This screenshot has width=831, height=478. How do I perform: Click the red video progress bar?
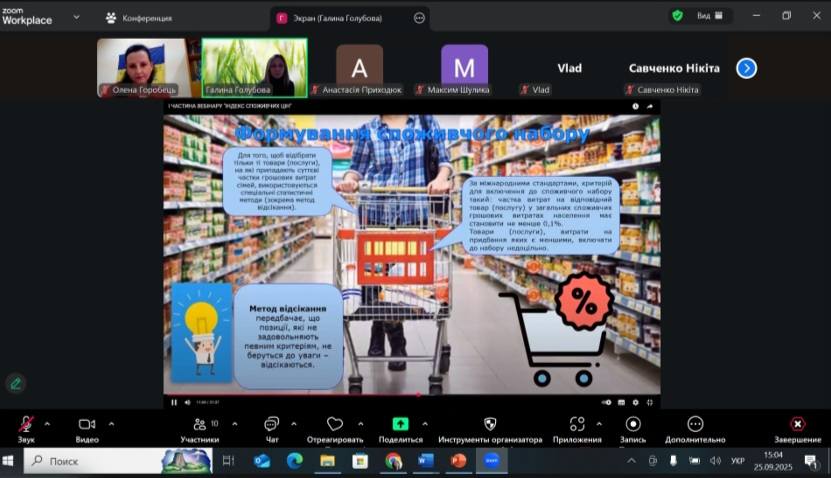click(x=300, y=395)
